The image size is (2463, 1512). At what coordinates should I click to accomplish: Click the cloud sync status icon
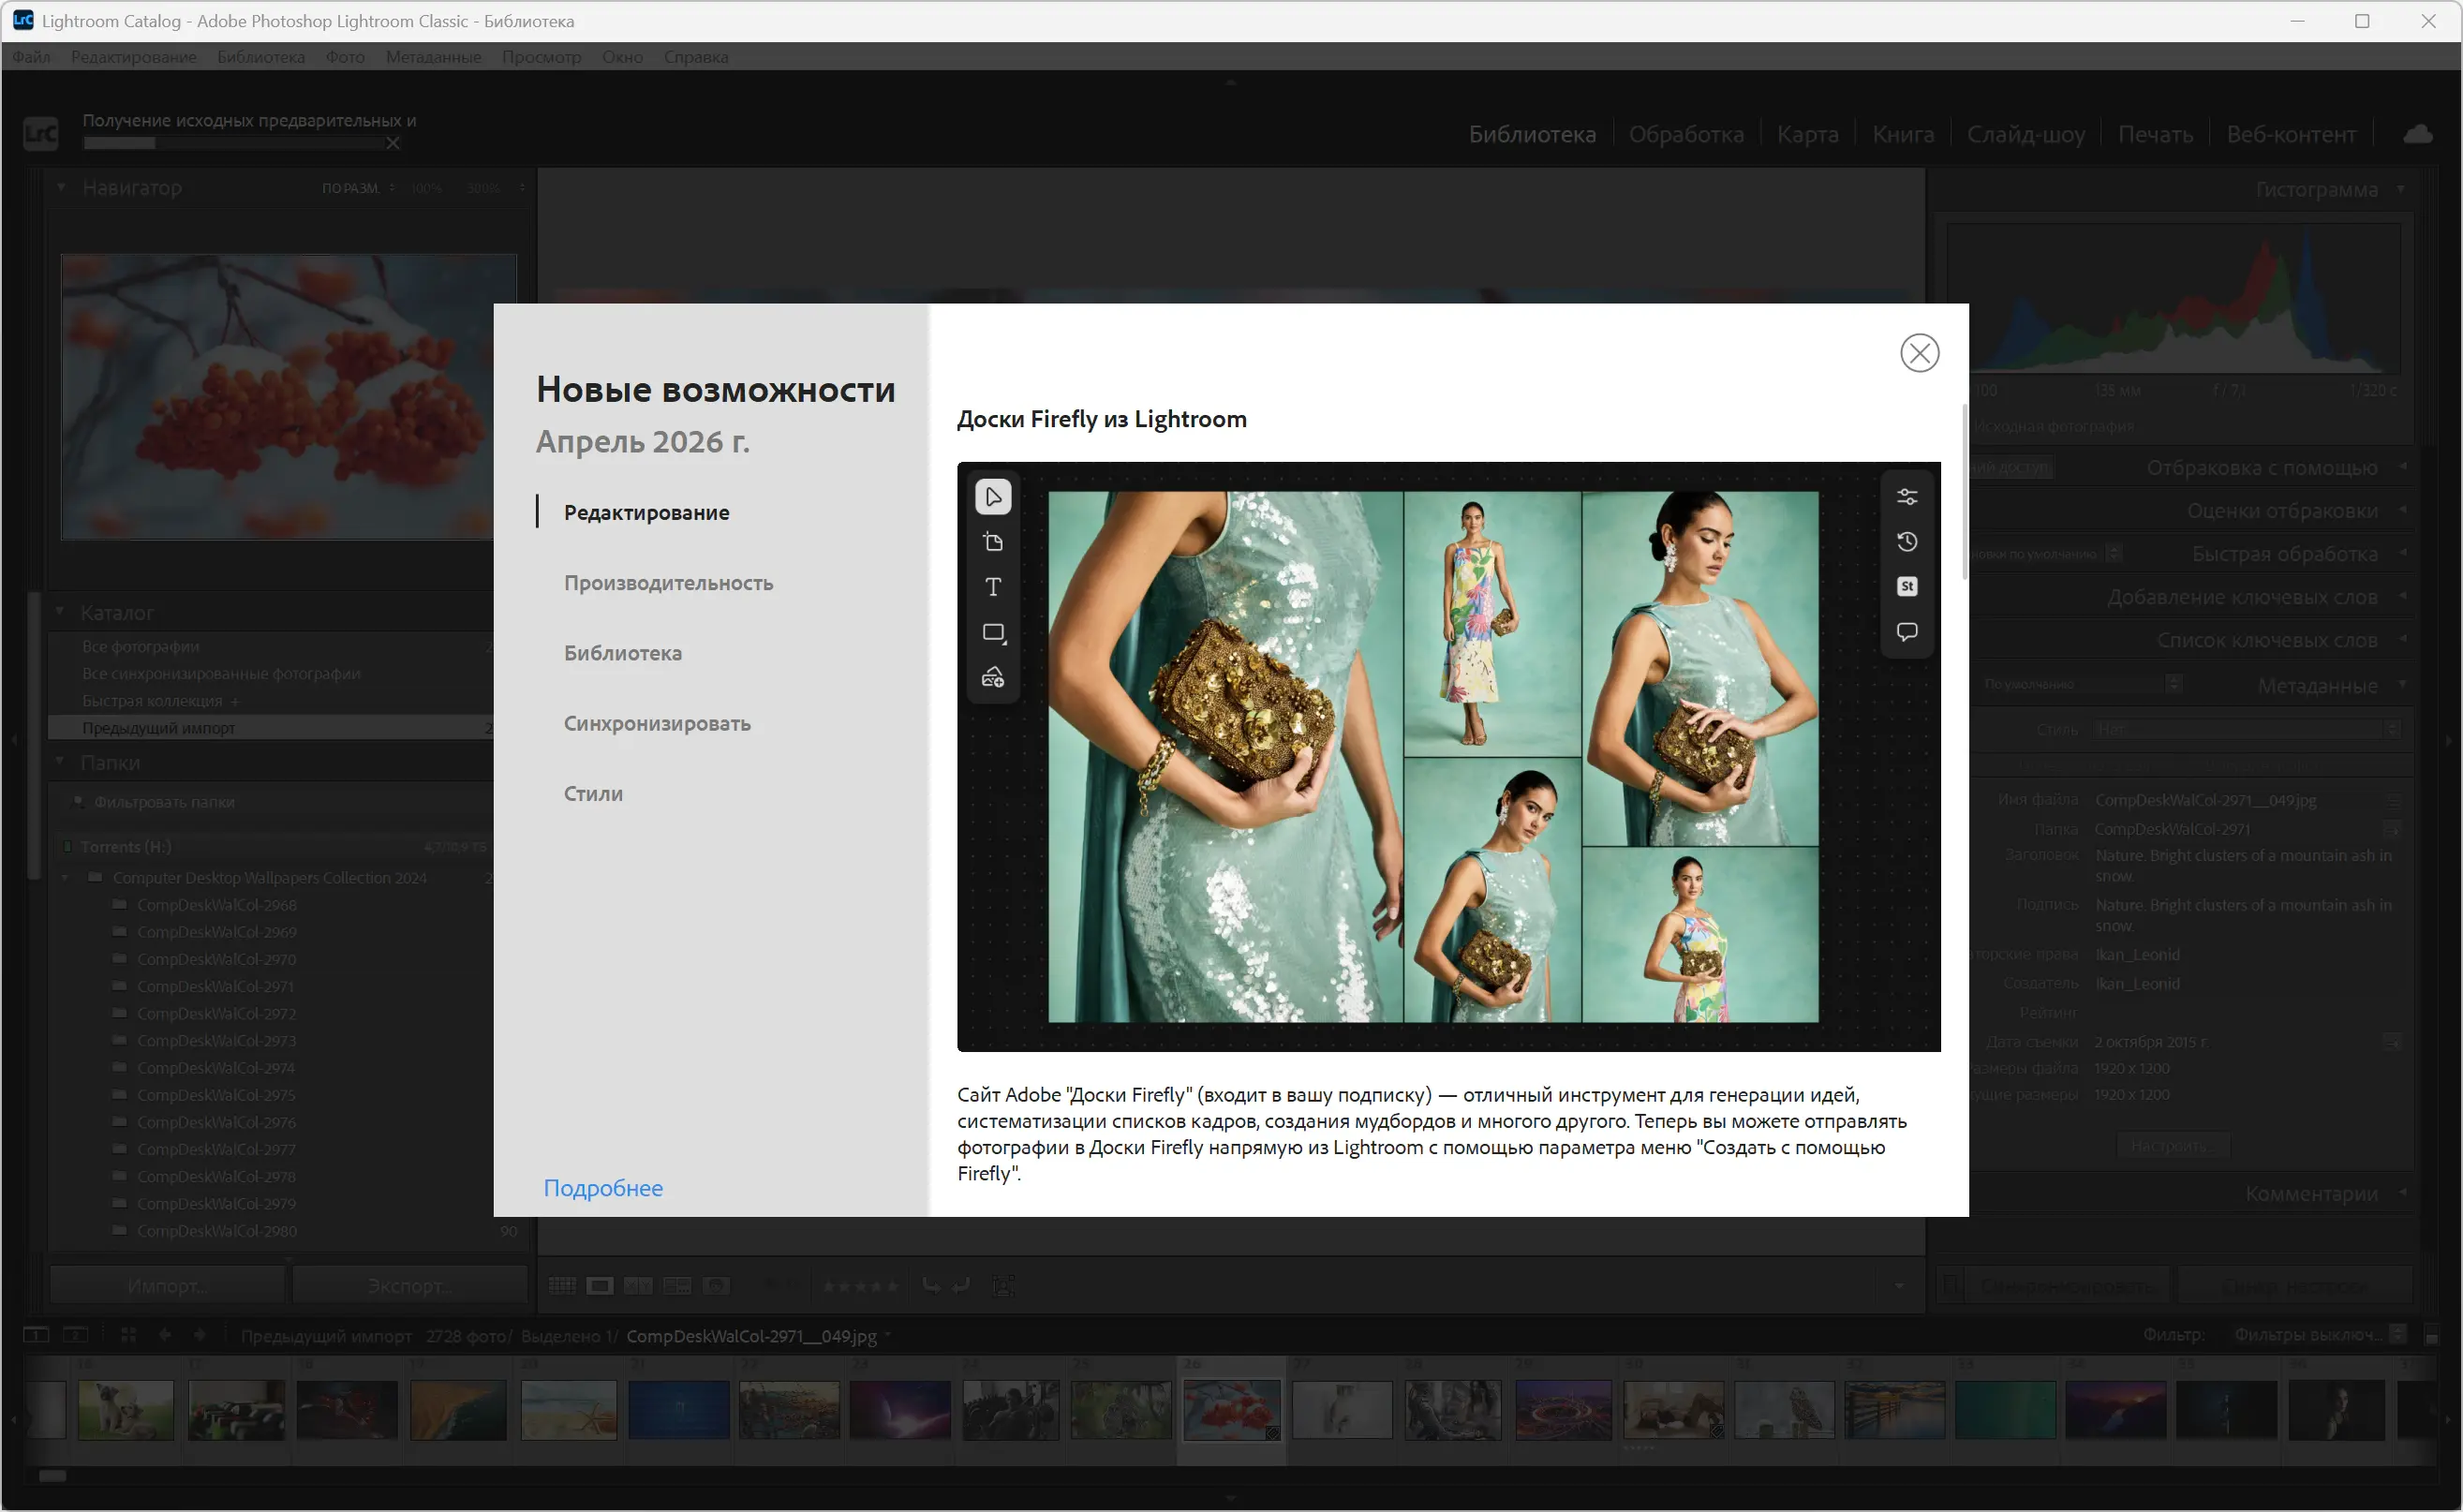pyautogui.click(x=2417, y=134)
